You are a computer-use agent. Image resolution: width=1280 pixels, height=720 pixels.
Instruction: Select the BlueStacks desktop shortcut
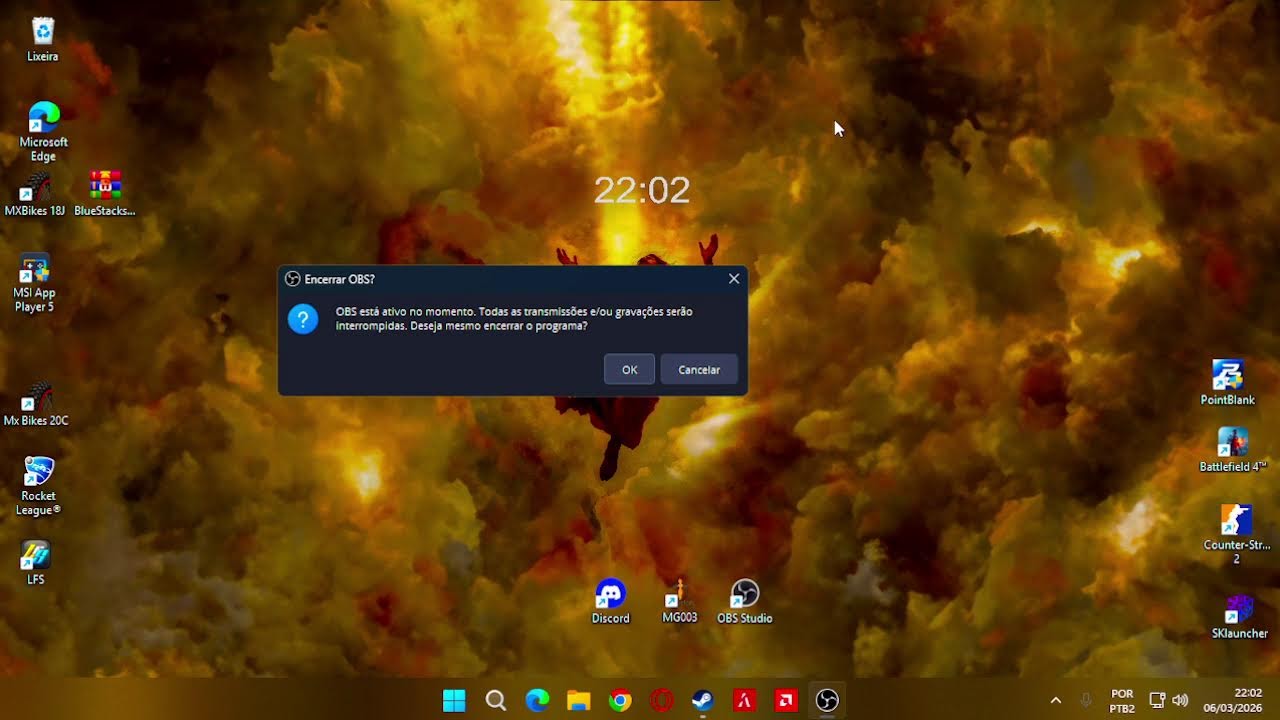[105, 194]
